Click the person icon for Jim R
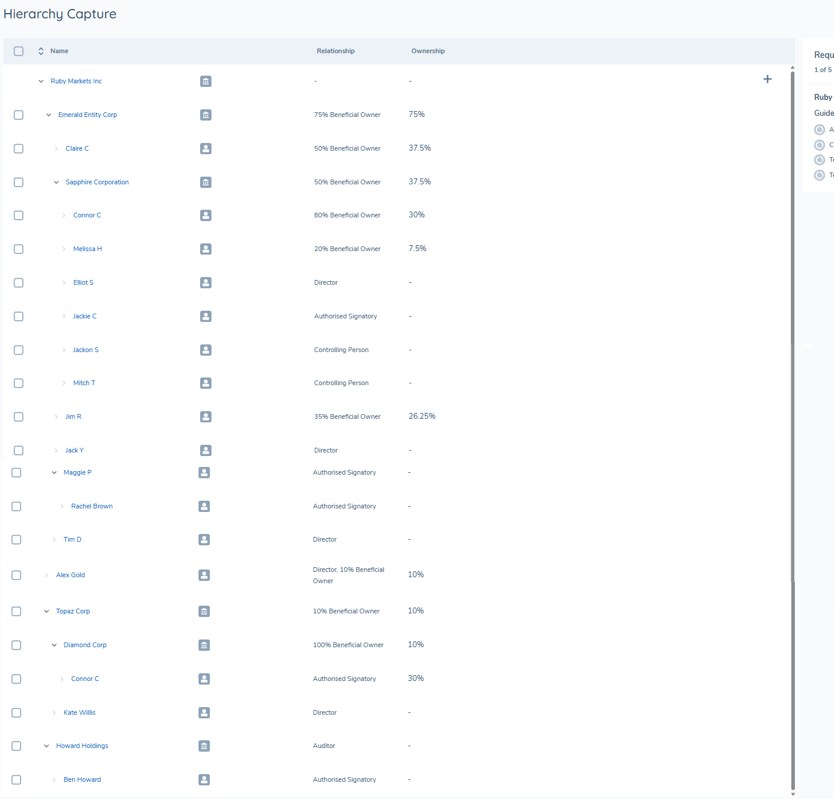This screenshot has width=835, height=799. [206, 417]
